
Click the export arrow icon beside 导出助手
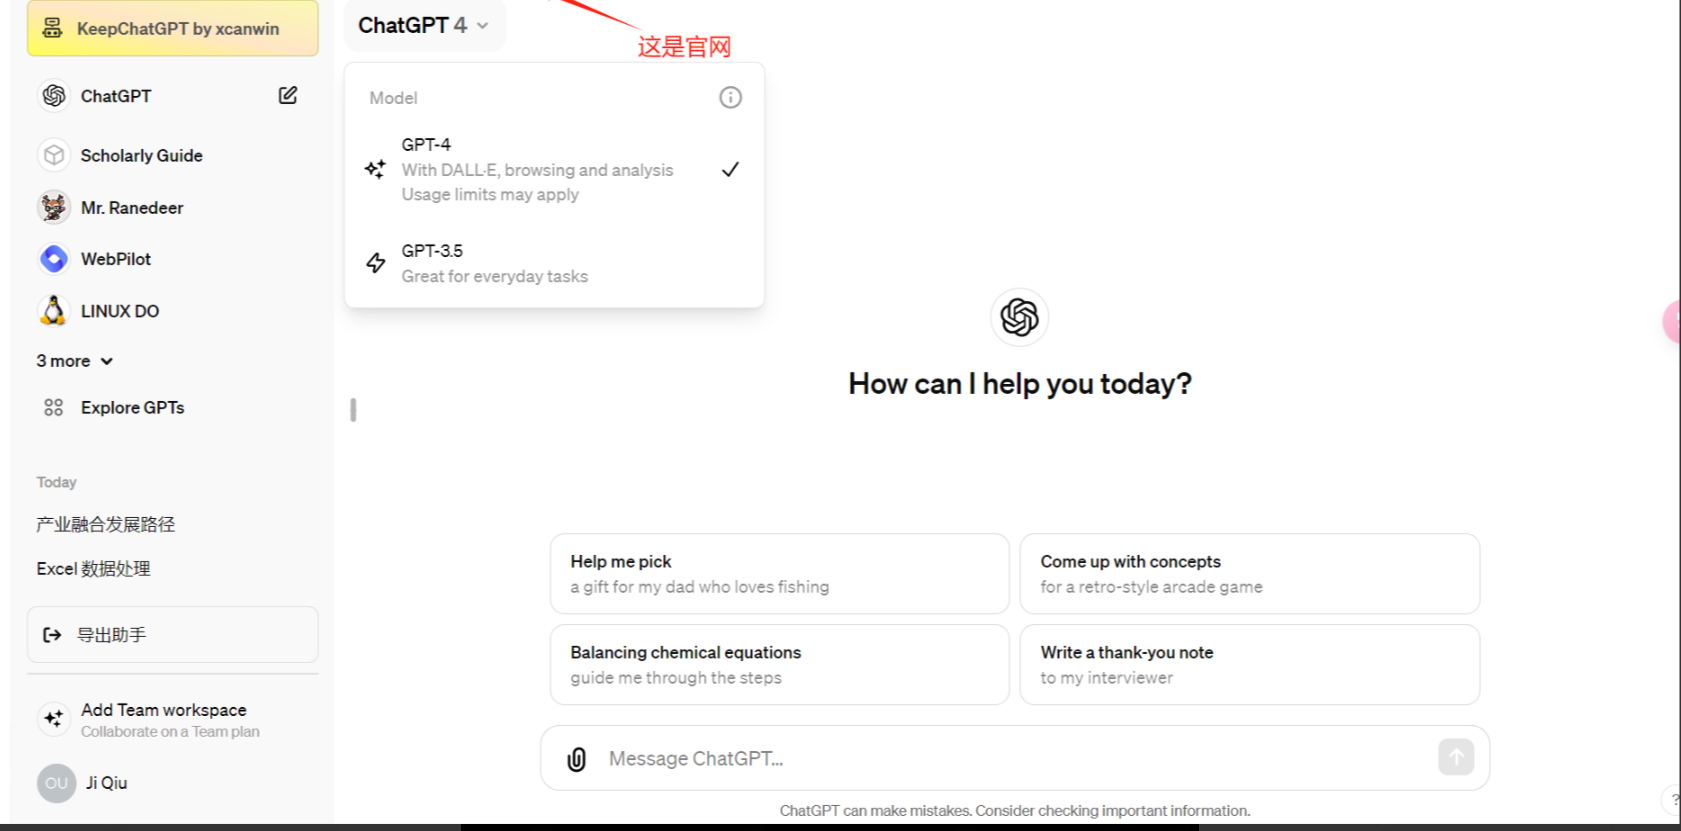pos(52,635)
